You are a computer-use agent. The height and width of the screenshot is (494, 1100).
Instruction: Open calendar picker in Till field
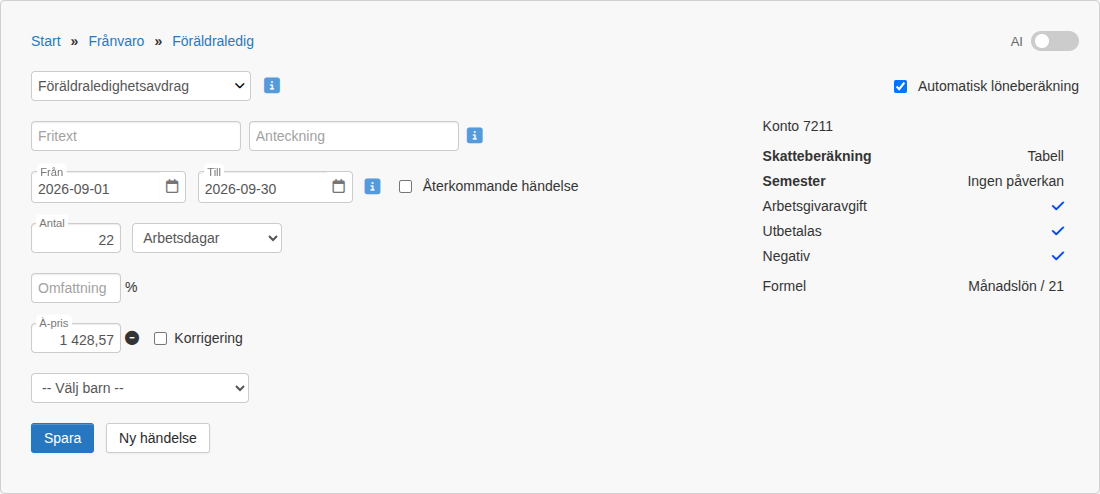[339, 187]
